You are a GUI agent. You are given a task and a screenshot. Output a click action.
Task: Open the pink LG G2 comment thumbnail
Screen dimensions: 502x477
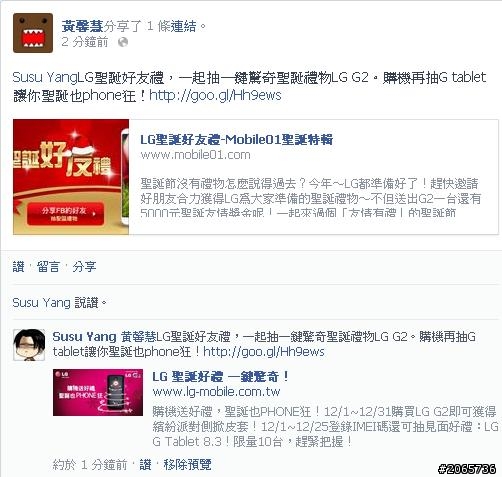pyautogui.click(x=98, y=392)
